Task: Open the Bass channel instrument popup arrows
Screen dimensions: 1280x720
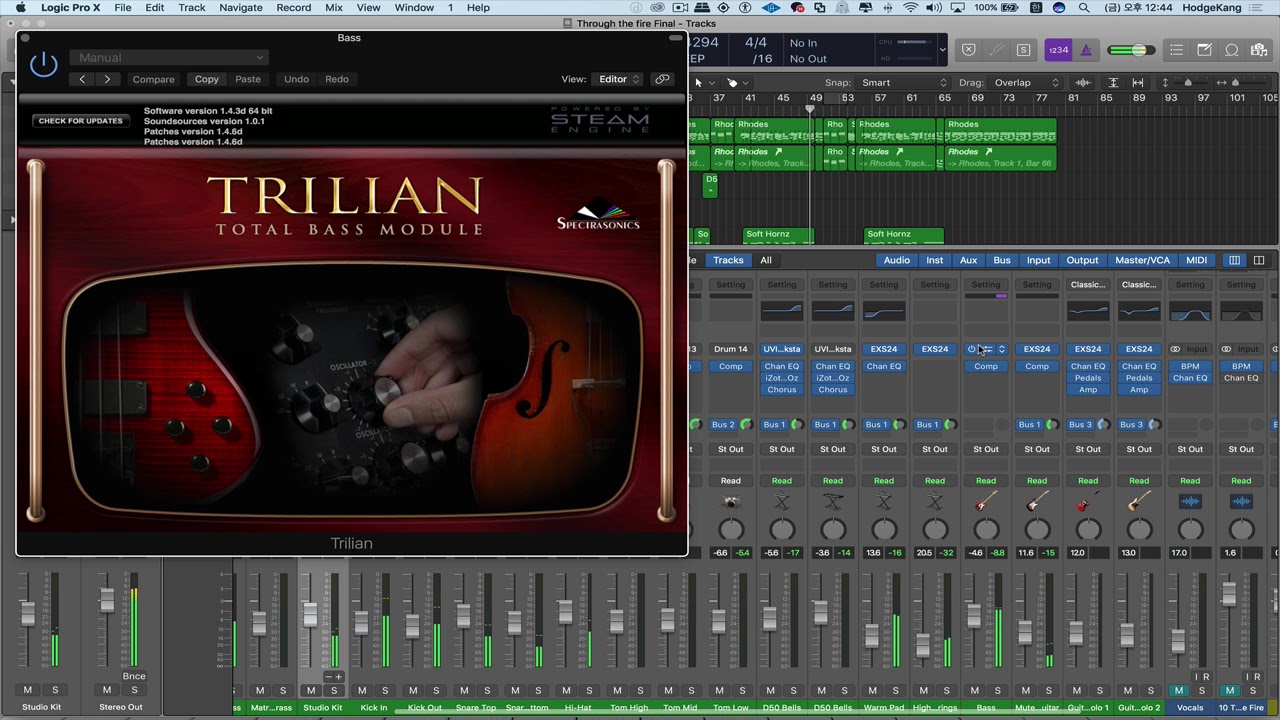Action: coord(1001,349)
